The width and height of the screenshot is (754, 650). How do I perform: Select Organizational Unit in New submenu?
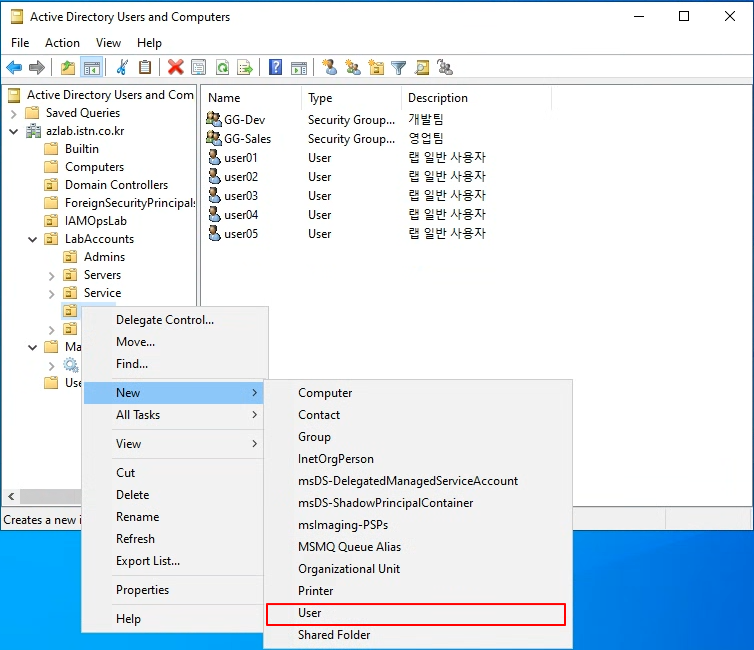click(x=417, y=569)
